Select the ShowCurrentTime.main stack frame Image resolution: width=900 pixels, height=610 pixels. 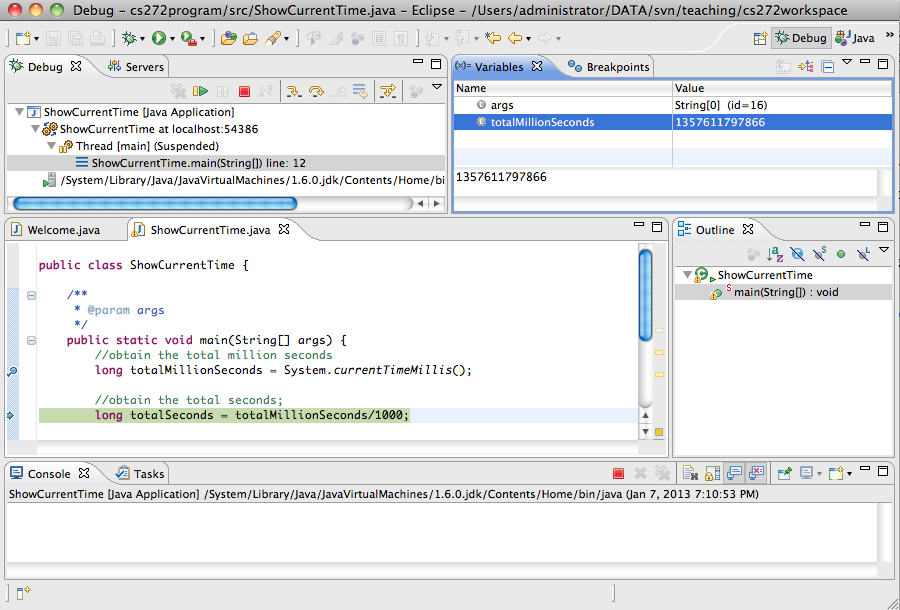[226, 163]
